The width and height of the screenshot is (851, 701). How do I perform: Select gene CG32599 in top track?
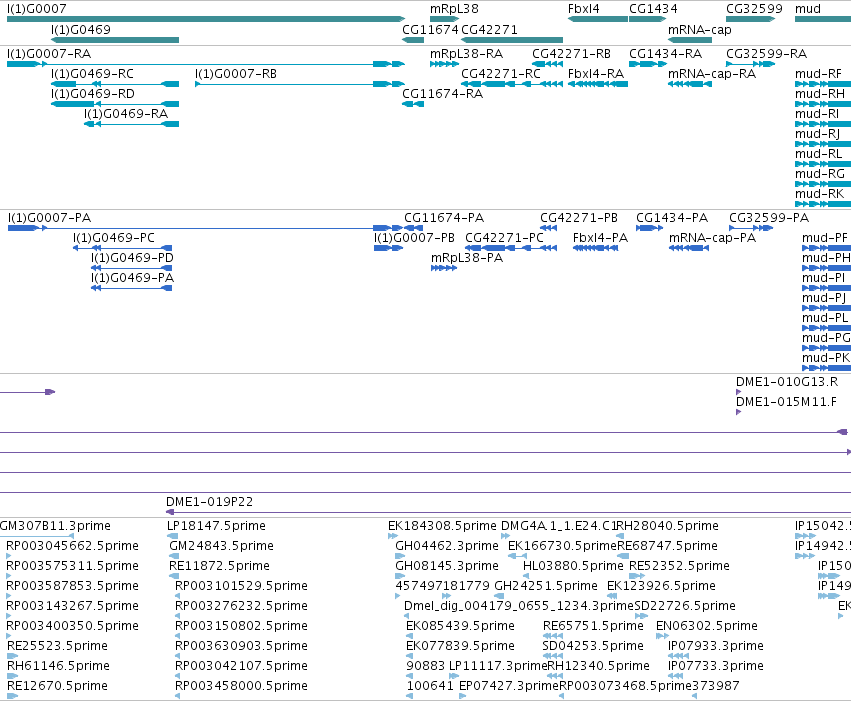click(751, 19)
